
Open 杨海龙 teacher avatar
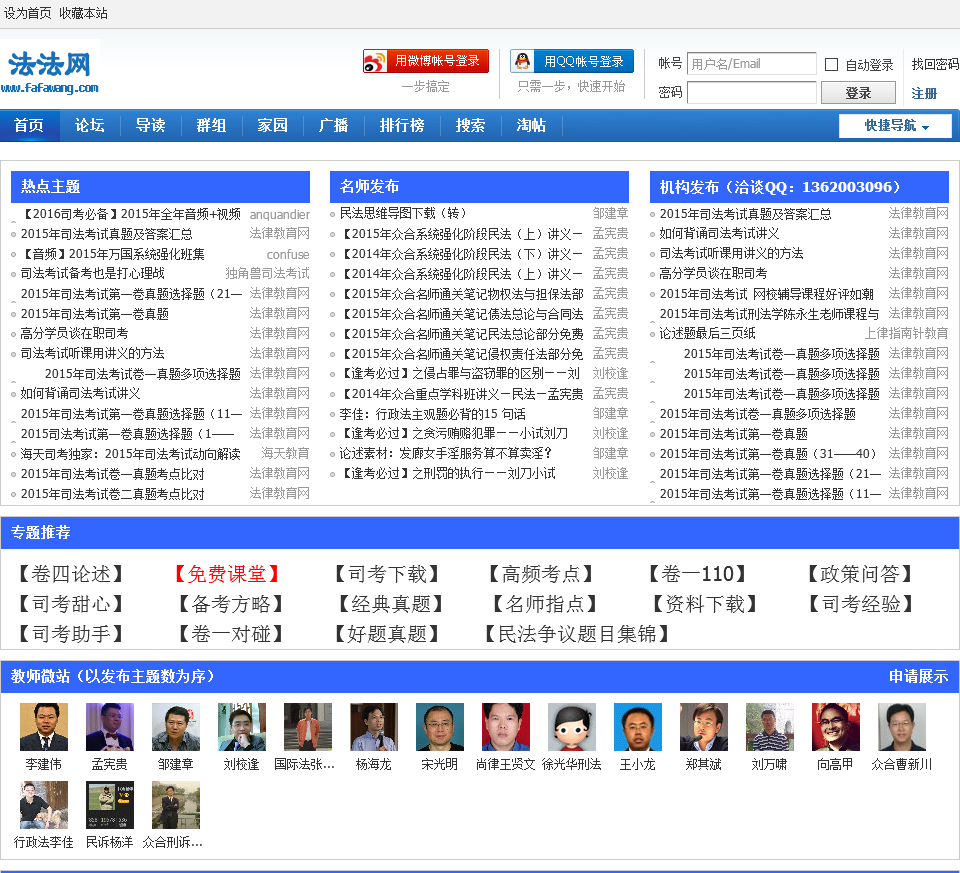click(x=373, y=727)
